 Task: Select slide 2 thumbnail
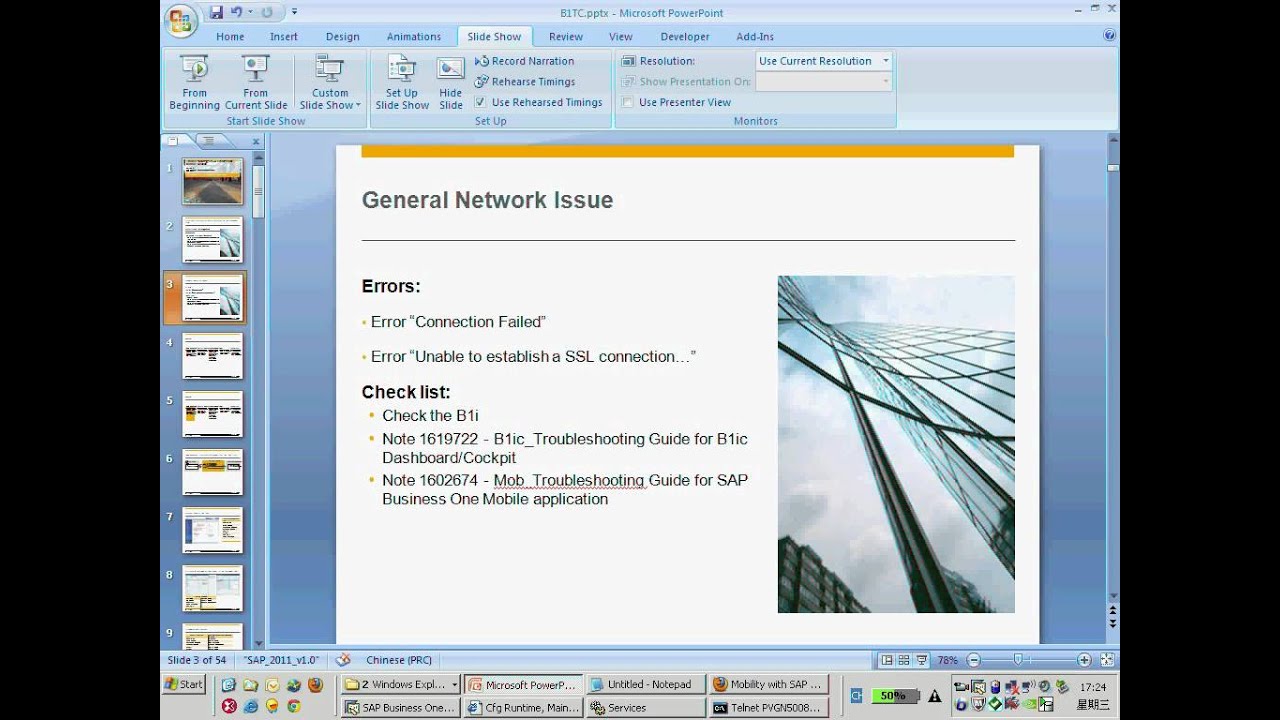click(x=212, y=239)
